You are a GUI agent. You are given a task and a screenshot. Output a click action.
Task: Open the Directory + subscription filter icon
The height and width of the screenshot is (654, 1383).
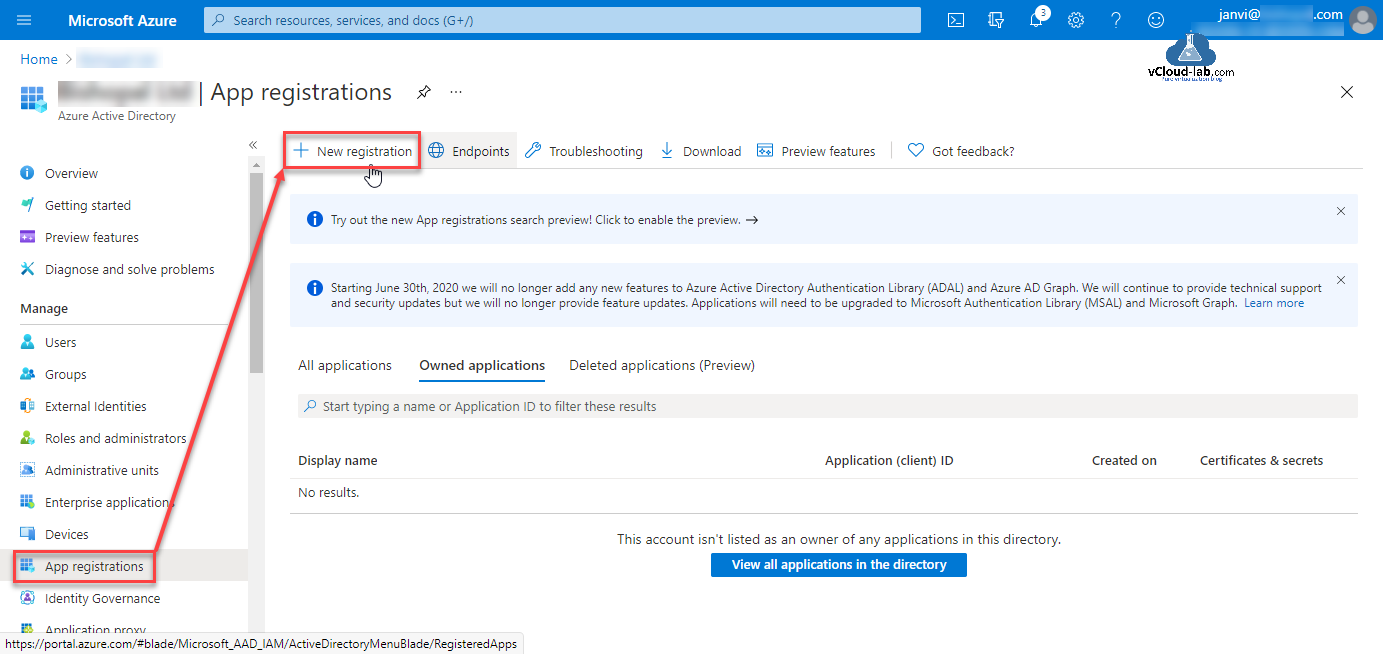995,20
